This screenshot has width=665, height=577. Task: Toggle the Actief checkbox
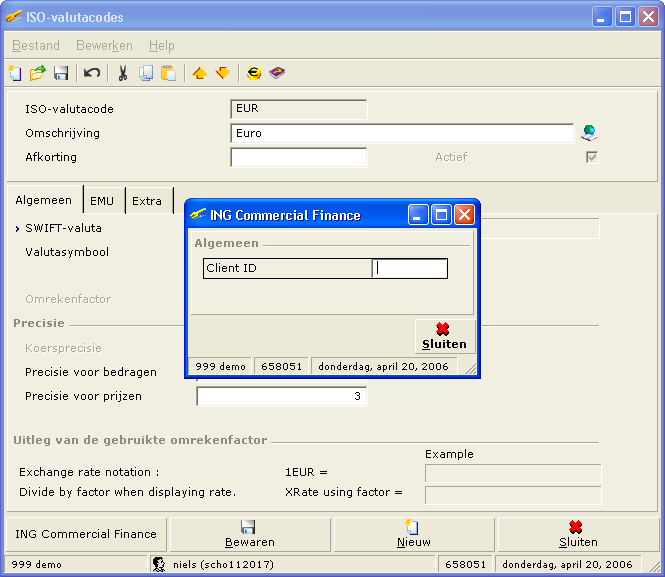coord(592,157)
